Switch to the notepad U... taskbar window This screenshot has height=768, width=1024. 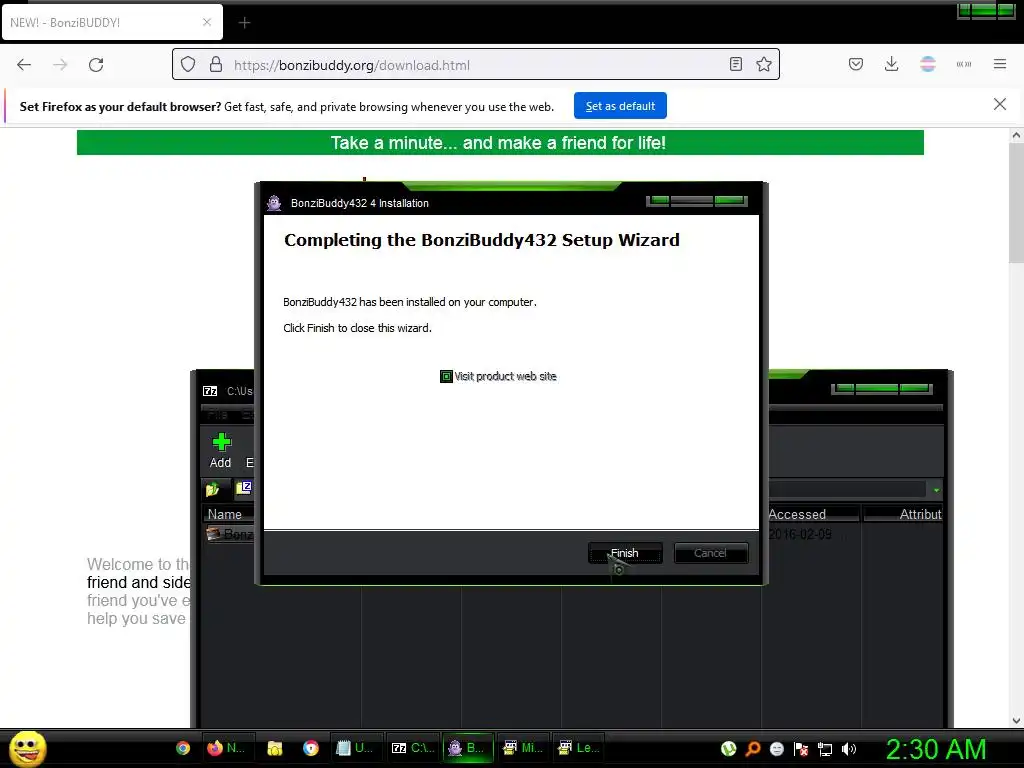point(355,748)
